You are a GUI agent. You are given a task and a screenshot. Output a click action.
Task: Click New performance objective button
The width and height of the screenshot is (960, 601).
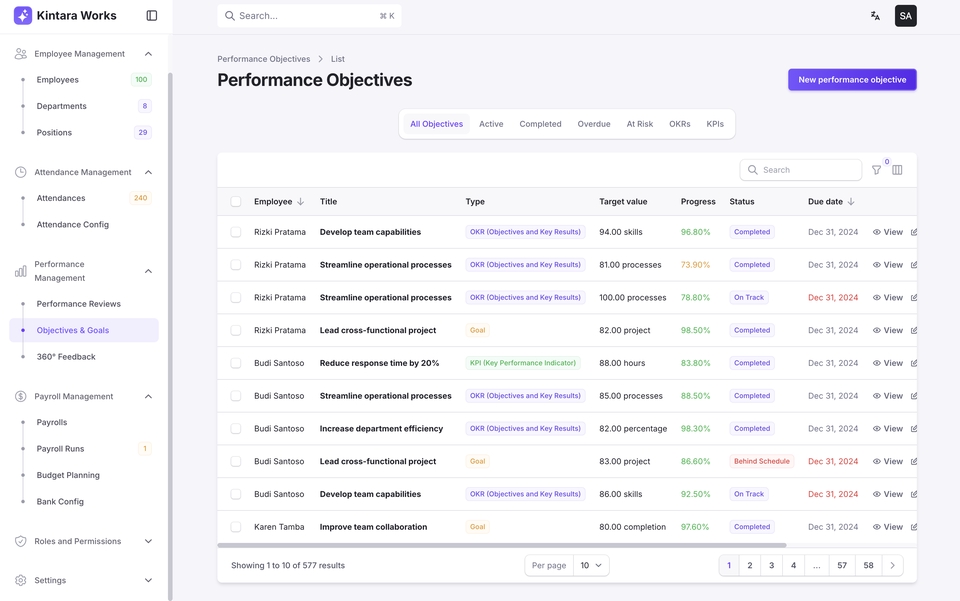click(x=852, y=80)
